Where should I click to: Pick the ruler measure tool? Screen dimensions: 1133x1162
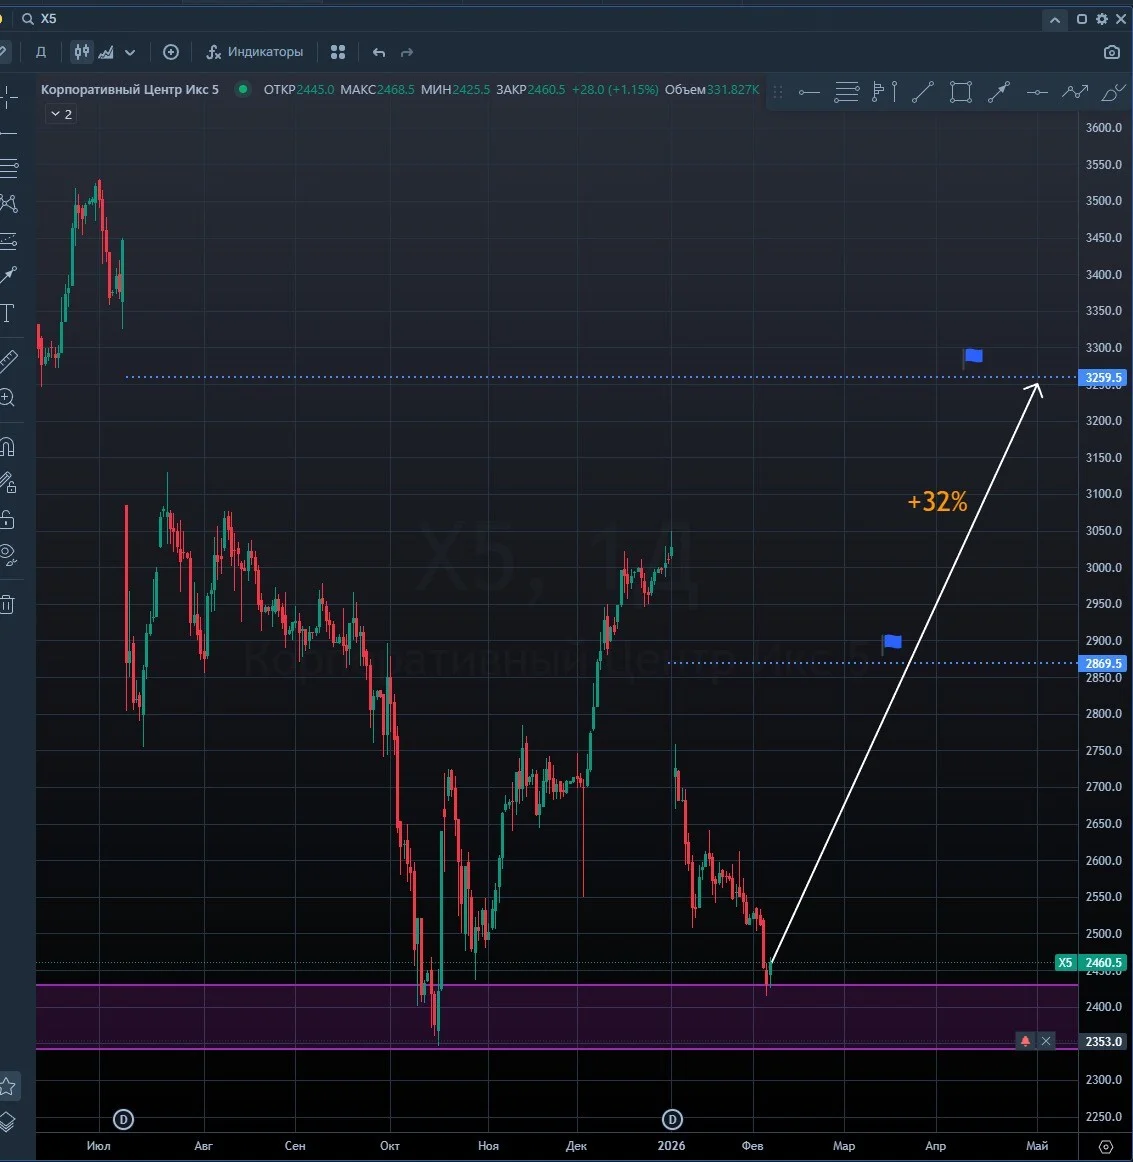point(7,361)
